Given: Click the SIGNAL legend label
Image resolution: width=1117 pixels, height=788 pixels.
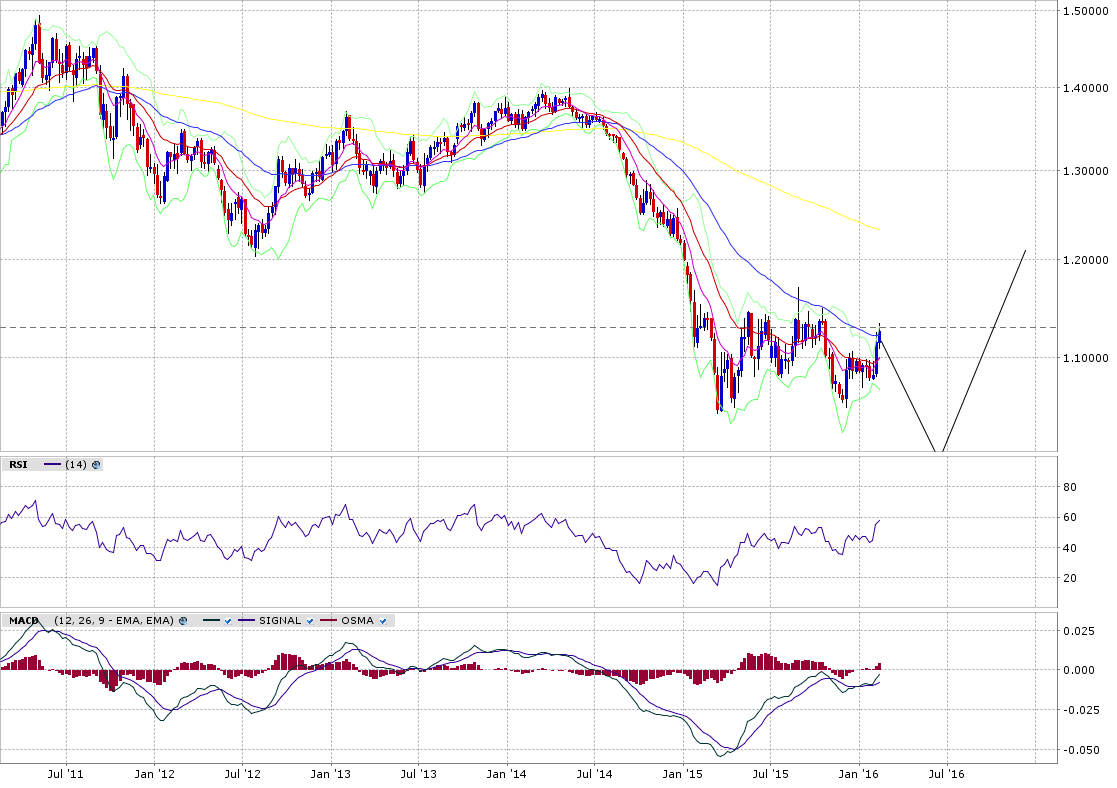Looking at the screenshot, I should tap(280, 621).
